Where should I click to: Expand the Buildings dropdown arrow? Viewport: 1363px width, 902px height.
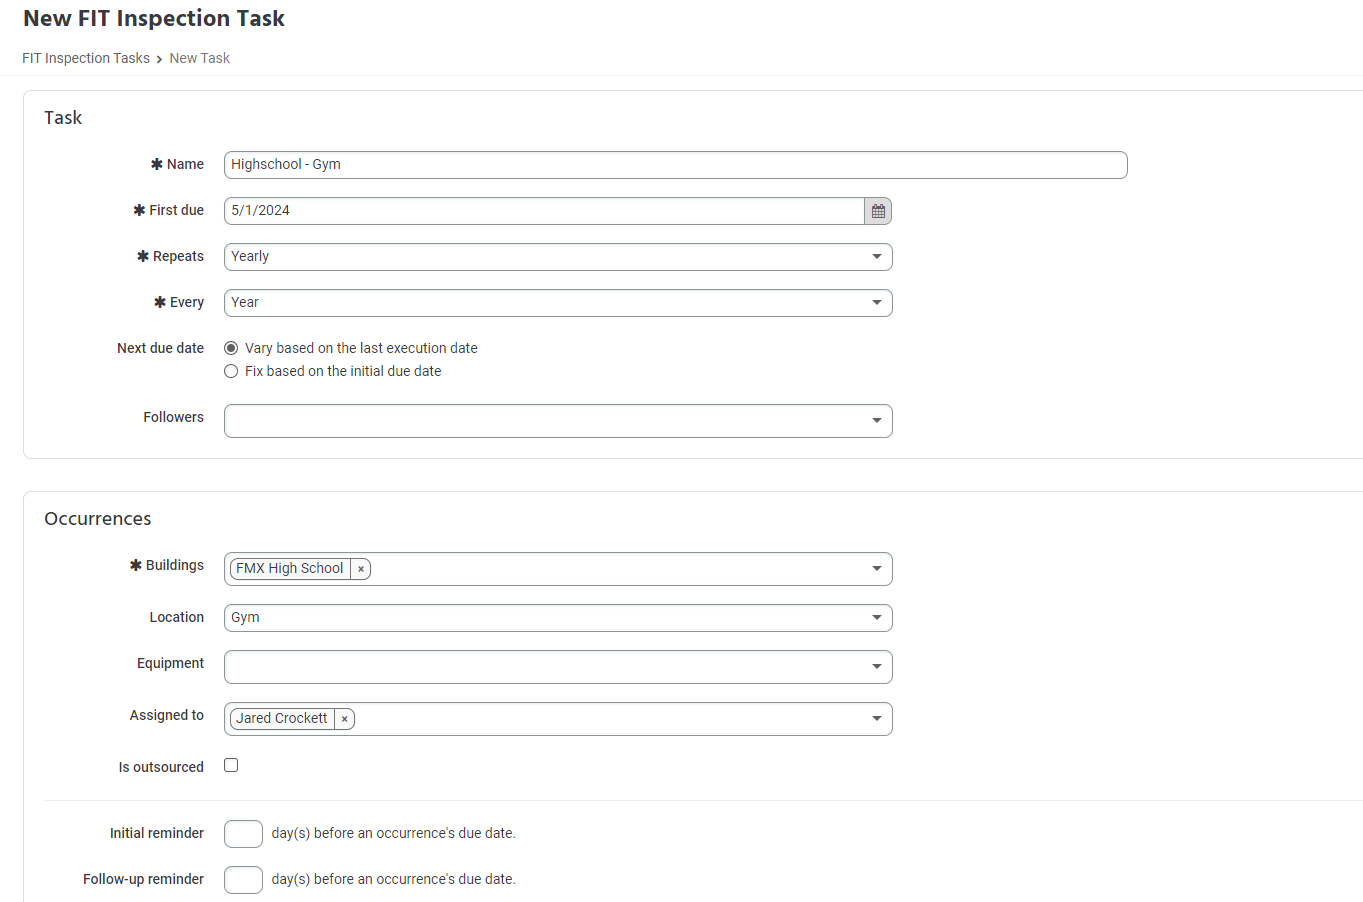[x=876, y=569]
